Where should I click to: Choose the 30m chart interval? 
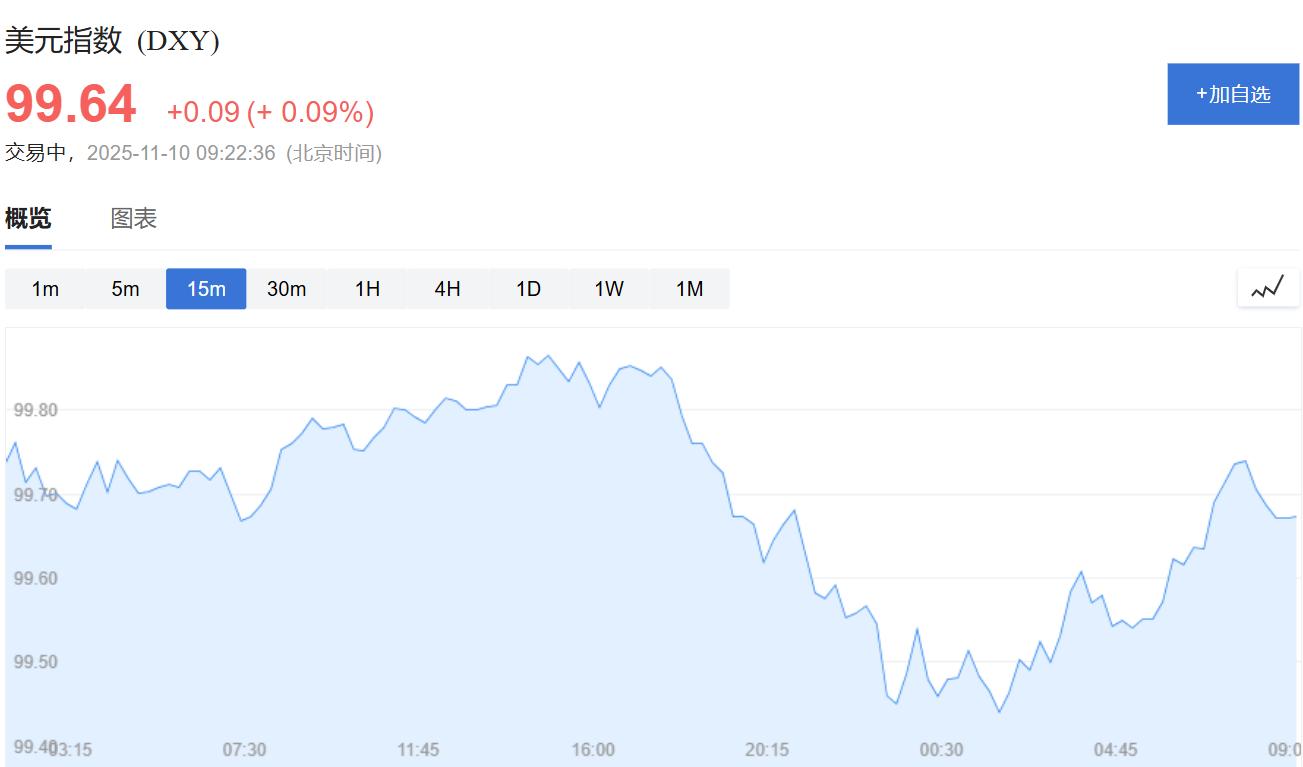[286, 289]
